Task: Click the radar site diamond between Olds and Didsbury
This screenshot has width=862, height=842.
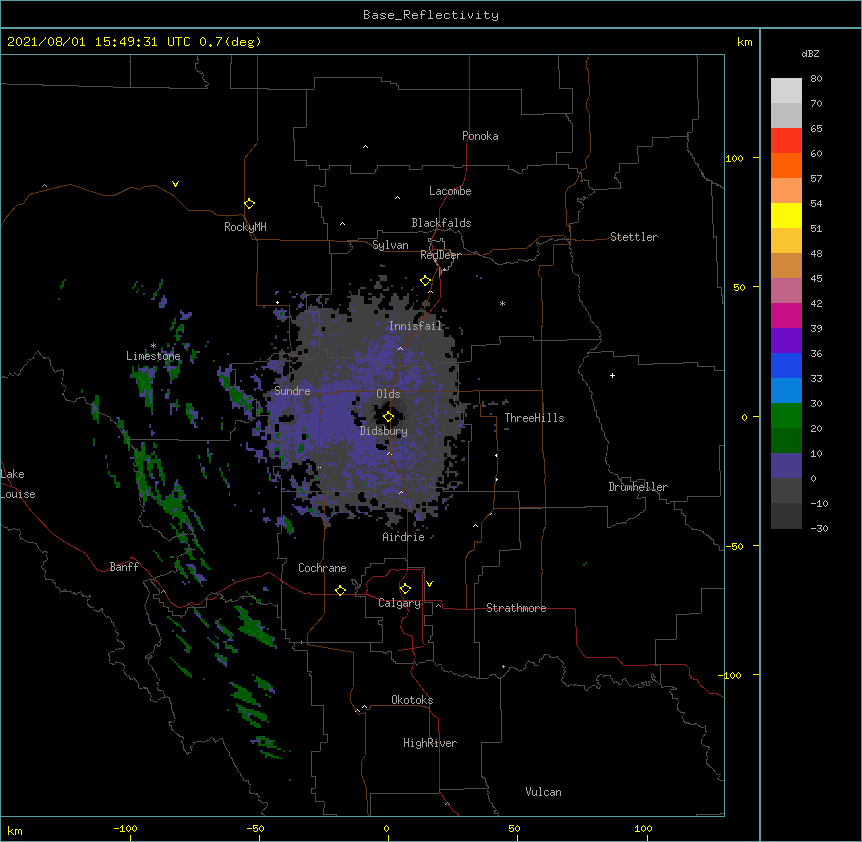Action: pyautogui.click(x=388, y=417)
